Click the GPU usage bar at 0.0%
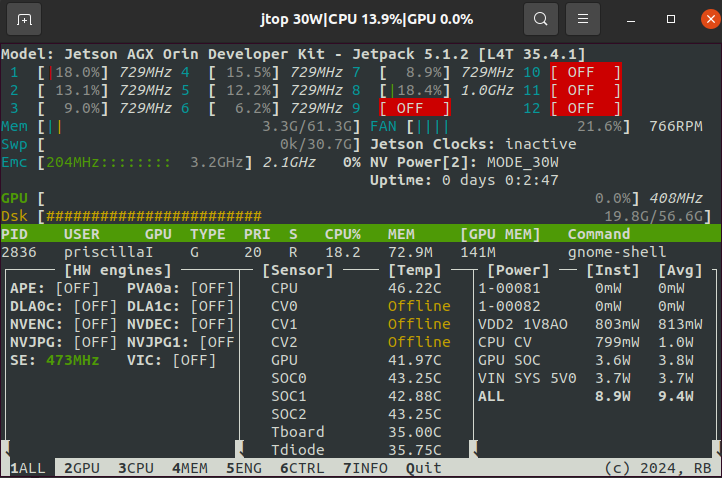Screen dimensions: 722x478 [x=338, y=198]
